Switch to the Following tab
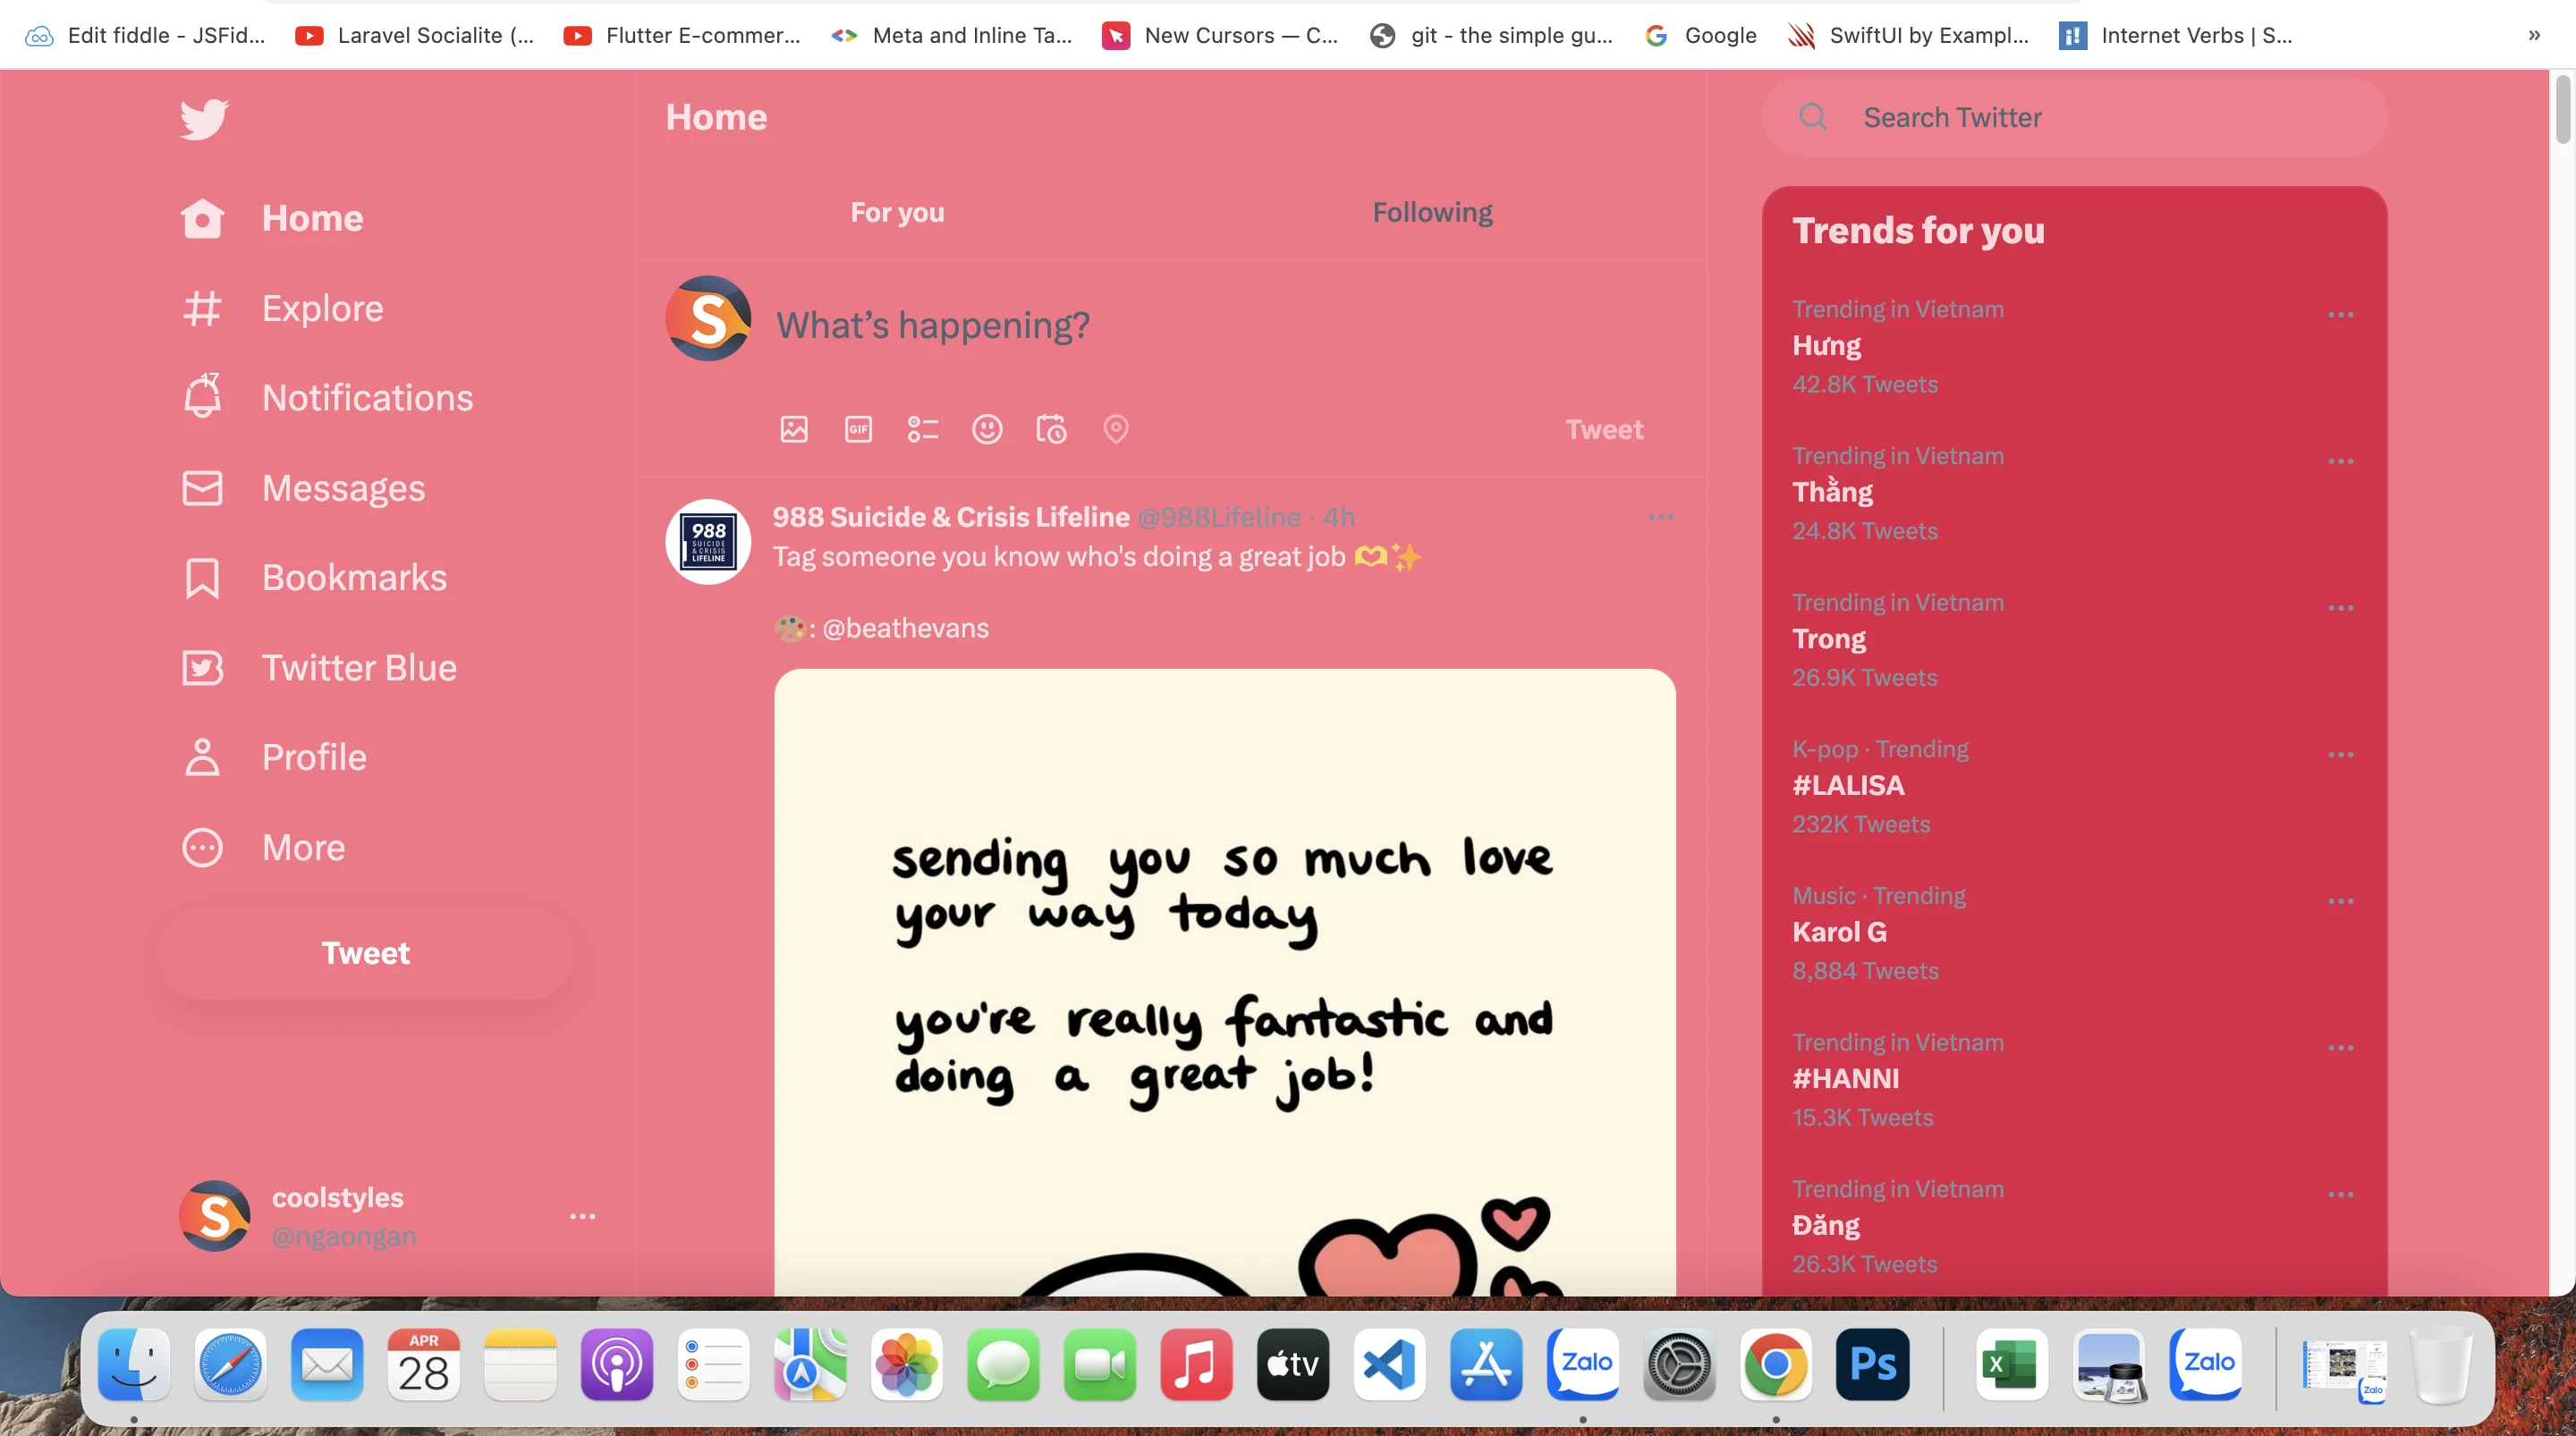Image resolution: width=2576 pixels, height=1436 pixels. pyautogui.click(x=1432, y=212)
